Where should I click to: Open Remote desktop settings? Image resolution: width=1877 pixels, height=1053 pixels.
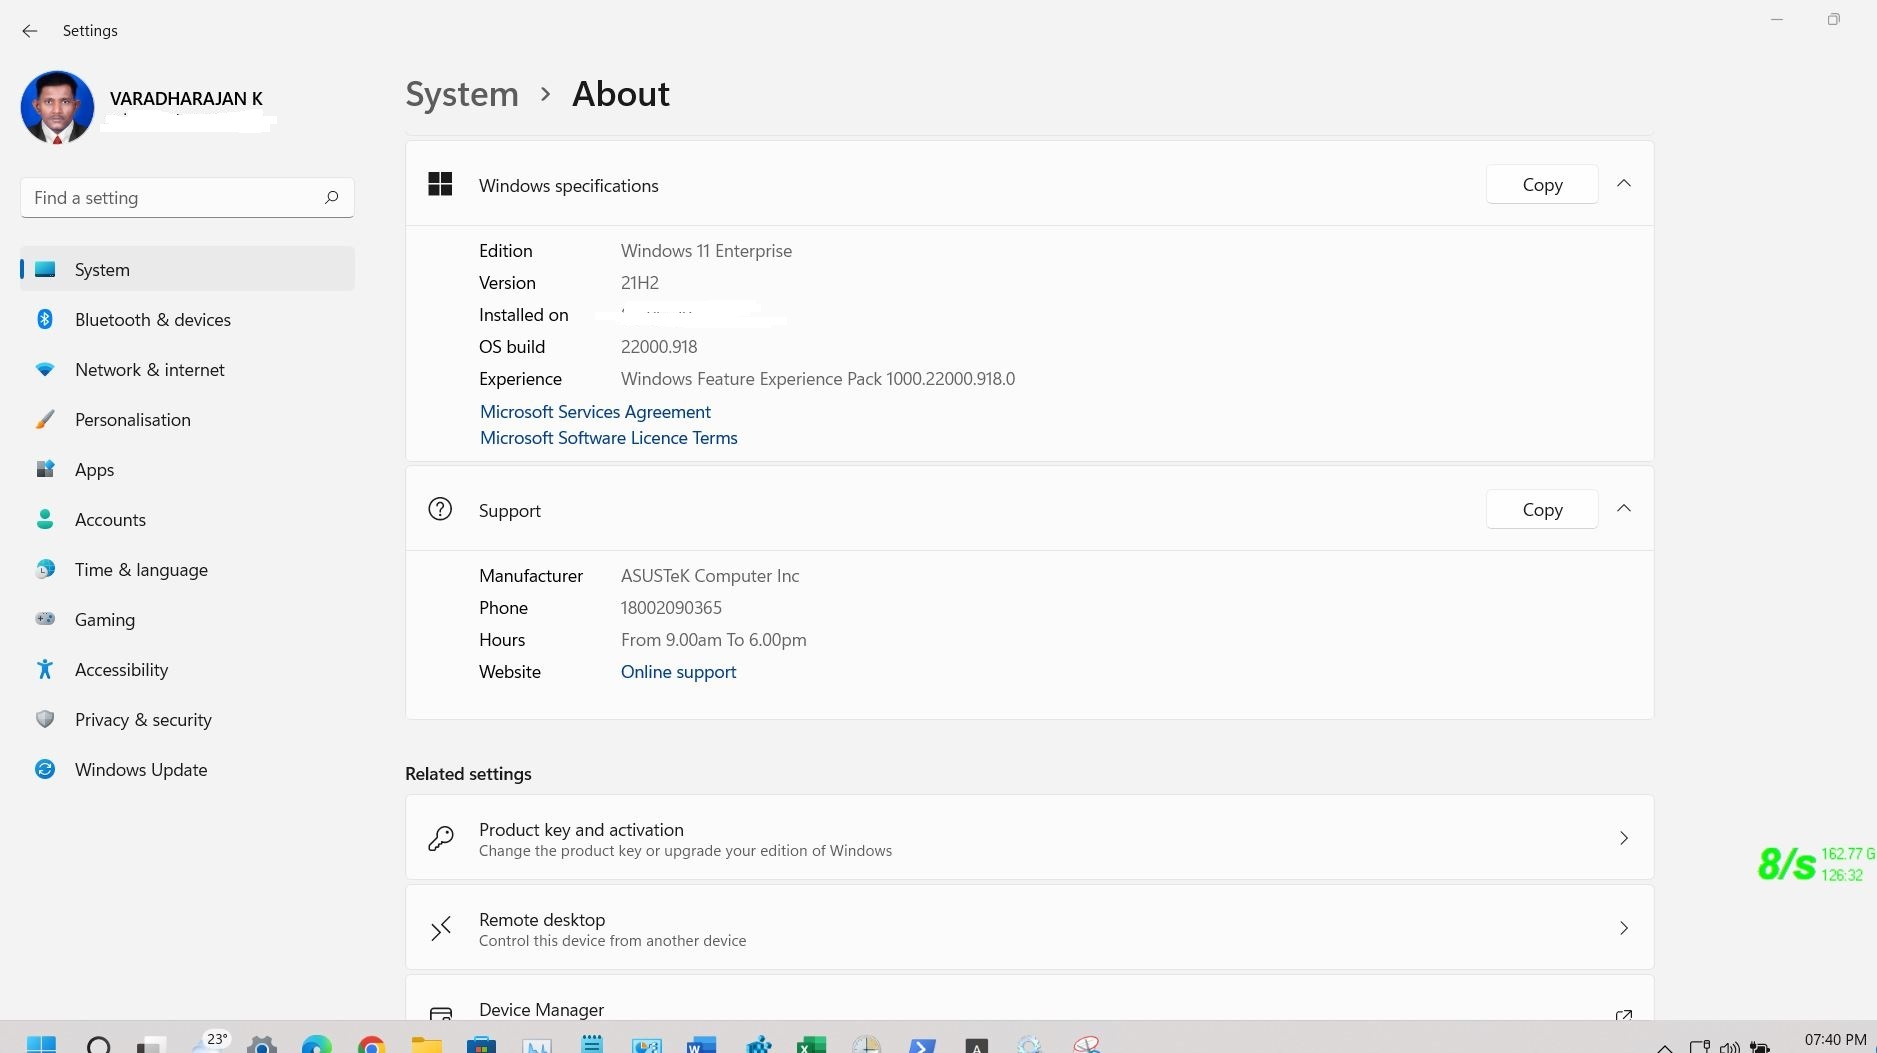click(x=1029, y=928)
